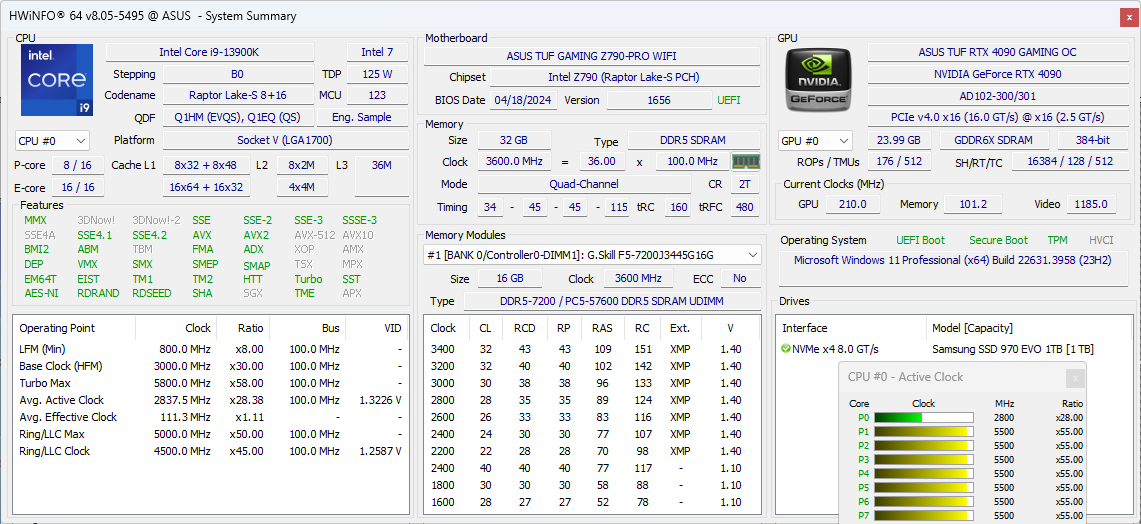Click the ASUS TUF RTX 4090 GAMING OC field
The width and height of the screenshot is (1141, 524).
point(997,52)
